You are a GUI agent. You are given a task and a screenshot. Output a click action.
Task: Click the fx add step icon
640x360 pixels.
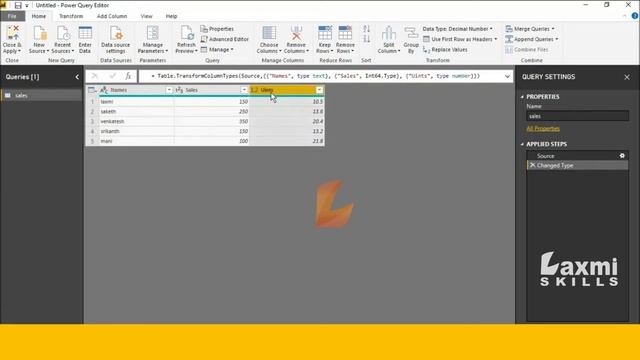(x=128, y=76)
